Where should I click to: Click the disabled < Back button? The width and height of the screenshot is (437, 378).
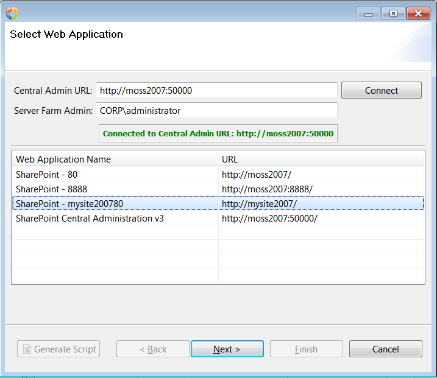153,349
